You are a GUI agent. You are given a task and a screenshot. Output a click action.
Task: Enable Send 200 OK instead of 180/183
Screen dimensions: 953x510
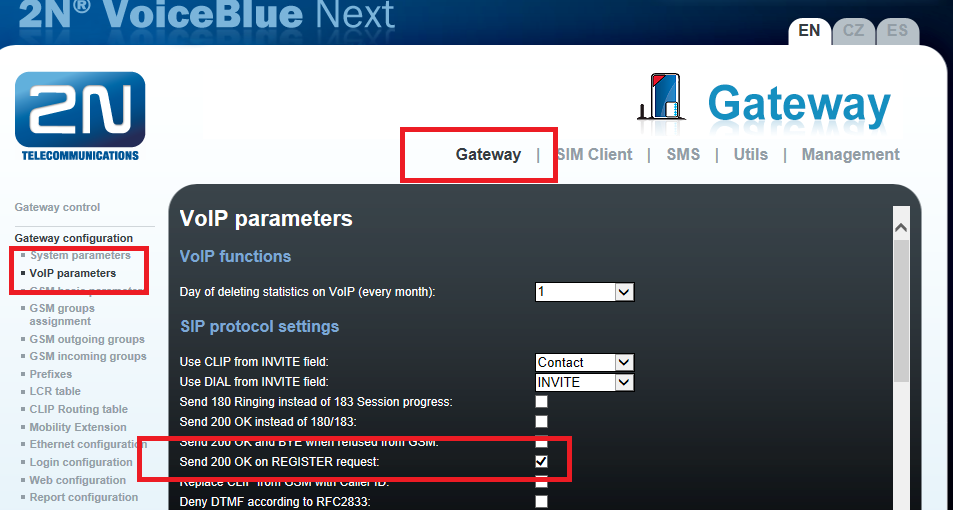pos(541,422)
